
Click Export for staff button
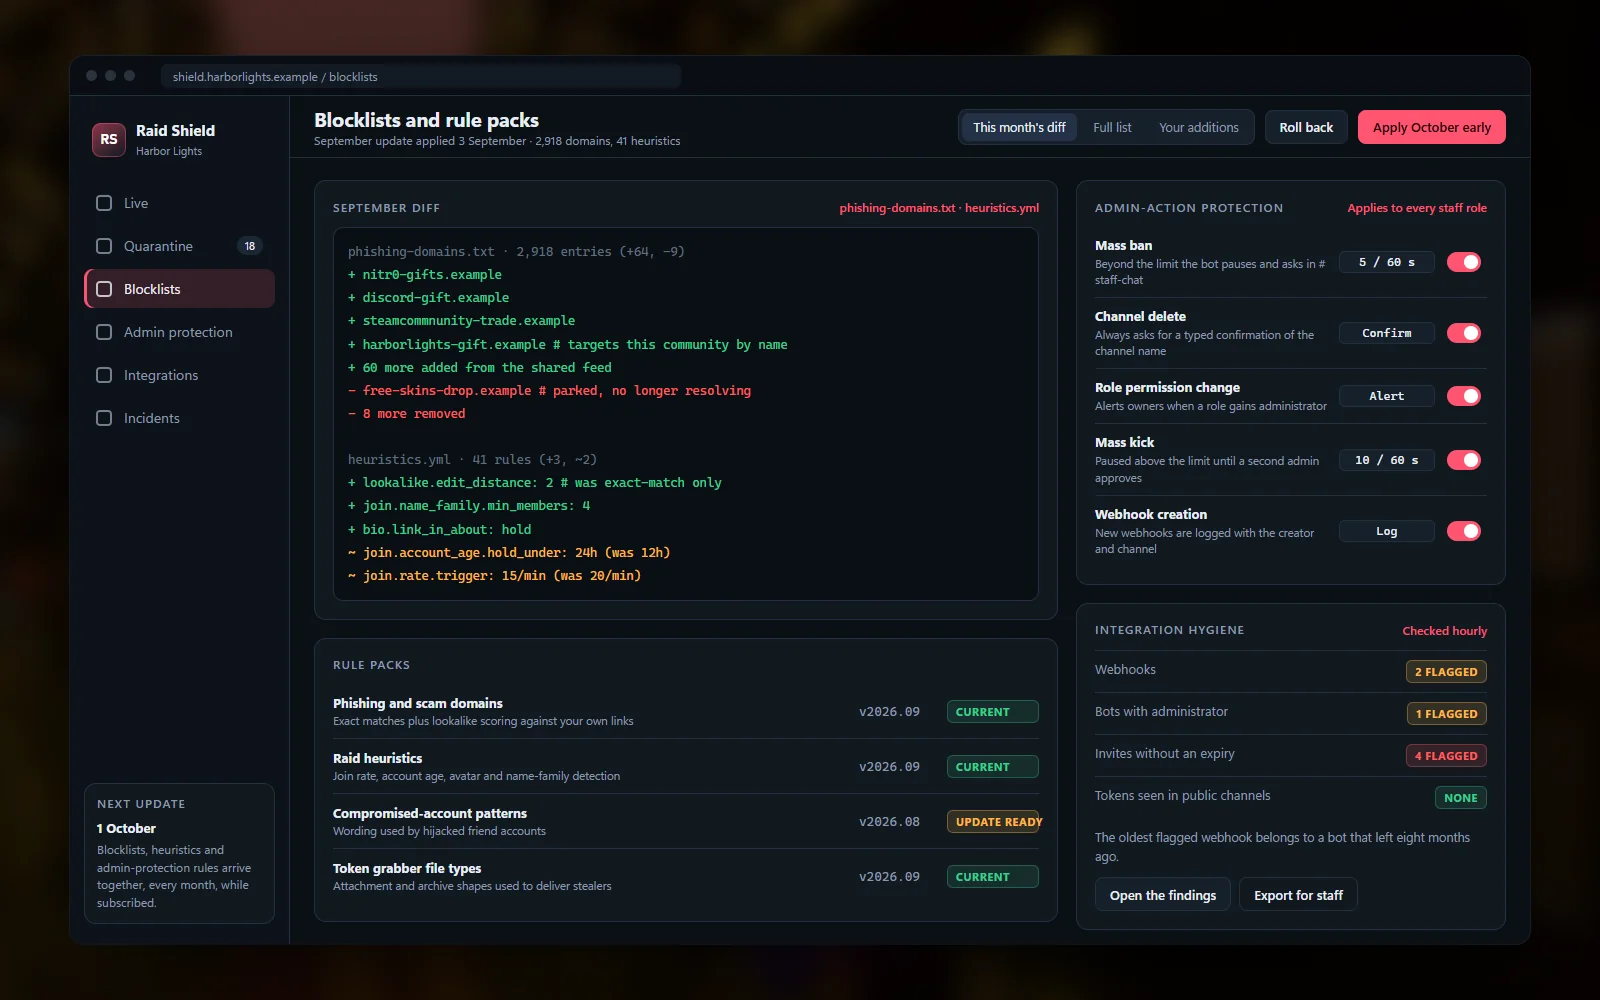(x=1298, y=895)
